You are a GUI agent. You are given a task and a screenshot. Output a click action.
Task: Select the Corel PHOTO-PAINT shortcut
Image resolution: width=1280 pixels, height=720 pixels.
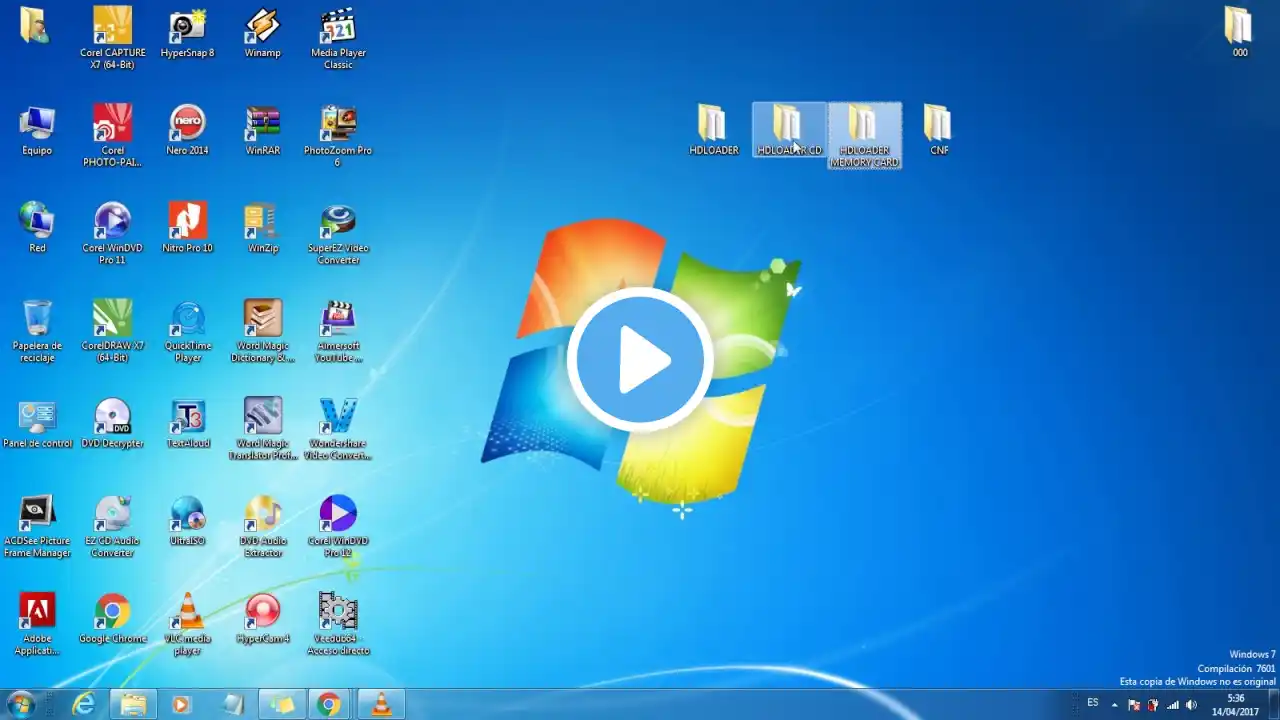click(112, 136)
